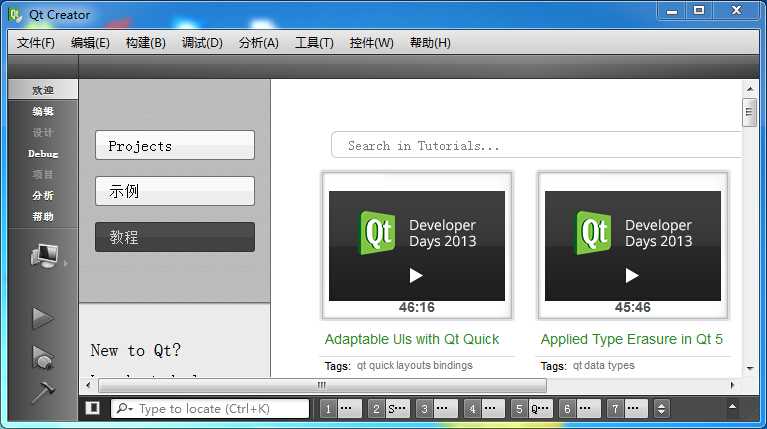Focus the Search in Tutorials field
The height and width of the screenshot is (429, 767).
(x=537, y=145)
